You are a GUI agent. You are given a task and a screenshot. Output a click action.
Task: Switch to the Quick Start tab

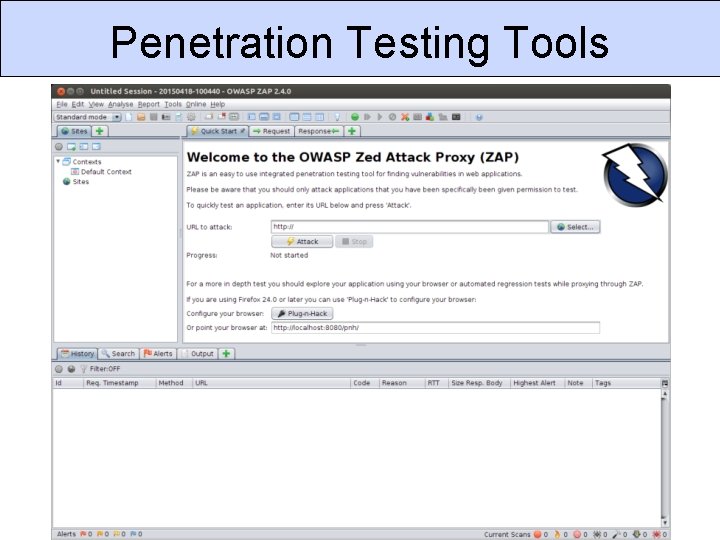click(x=217, y=131)
